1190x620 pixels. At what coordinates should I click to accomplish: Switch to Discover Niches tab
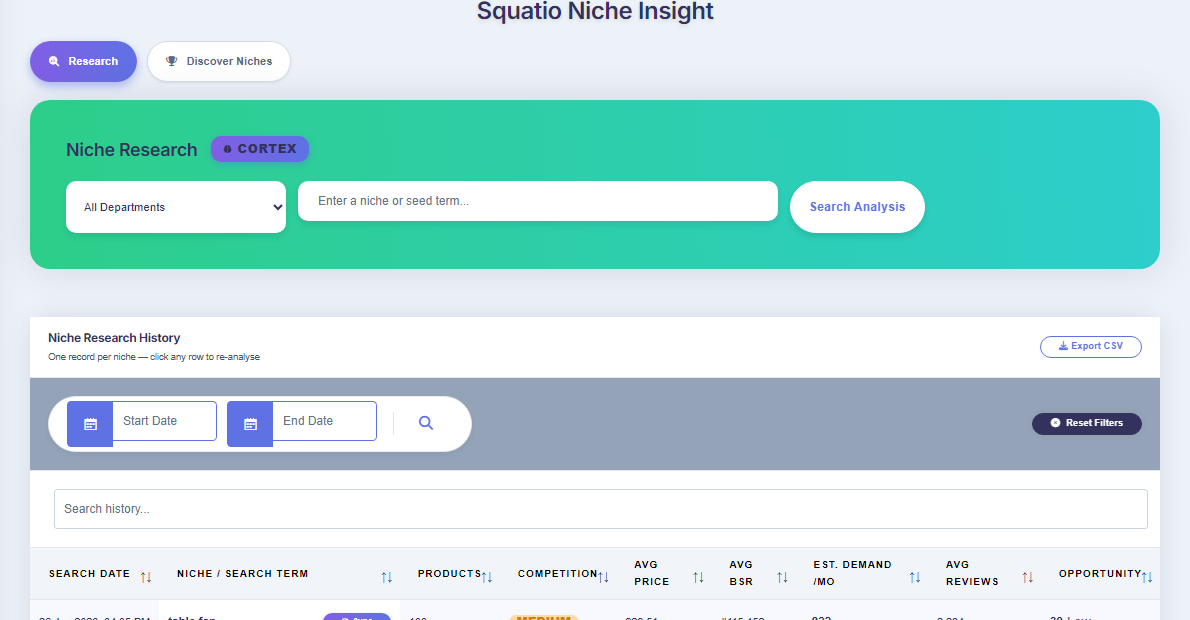[219, 61]
